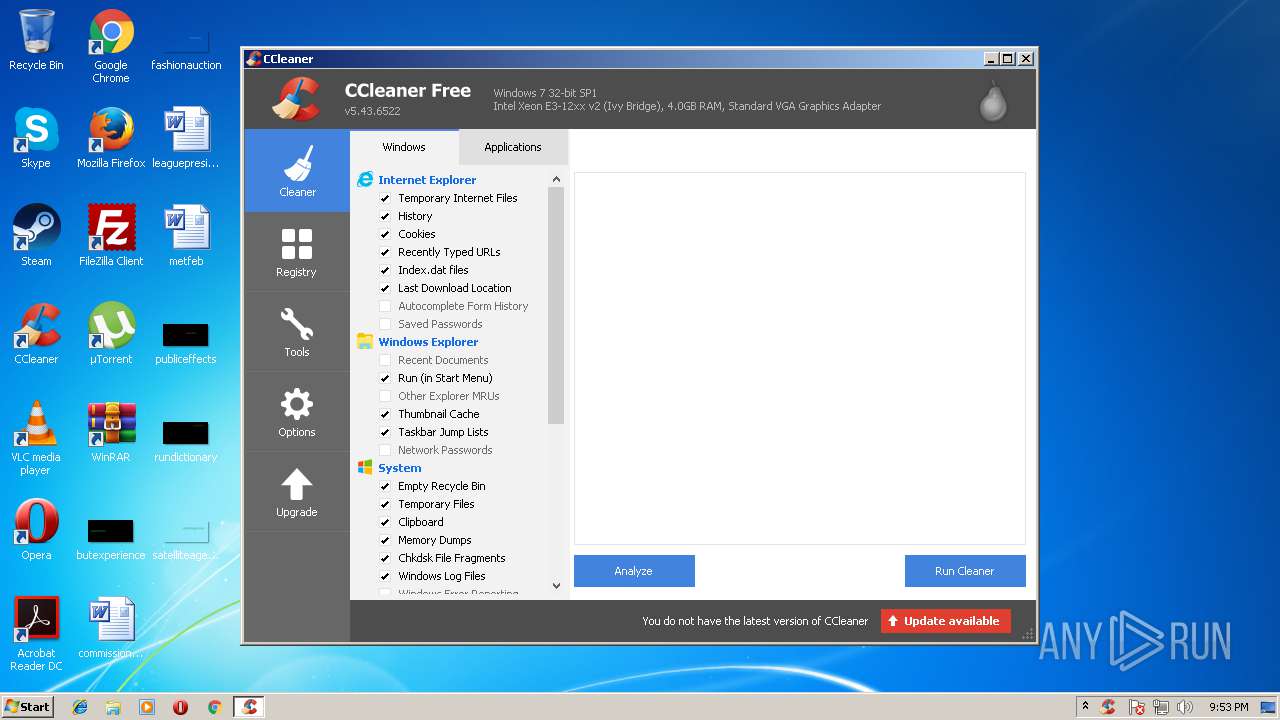Open the Cleaner section in sidebar

(x=297, y=170)
